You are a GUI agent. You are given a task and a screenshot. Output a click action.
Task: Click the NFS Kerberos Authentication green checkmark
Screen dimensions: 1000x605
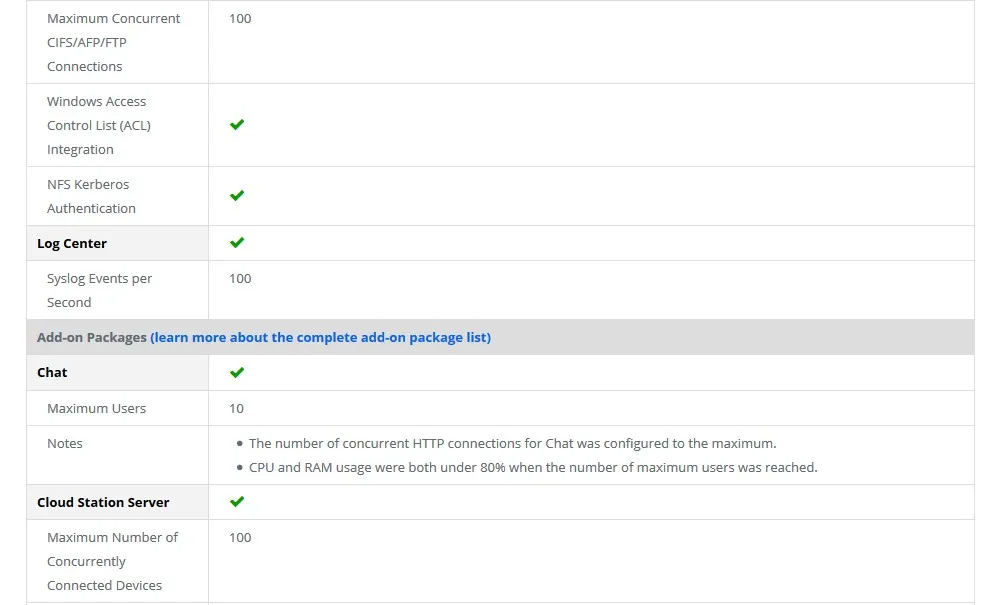[237, 196]
